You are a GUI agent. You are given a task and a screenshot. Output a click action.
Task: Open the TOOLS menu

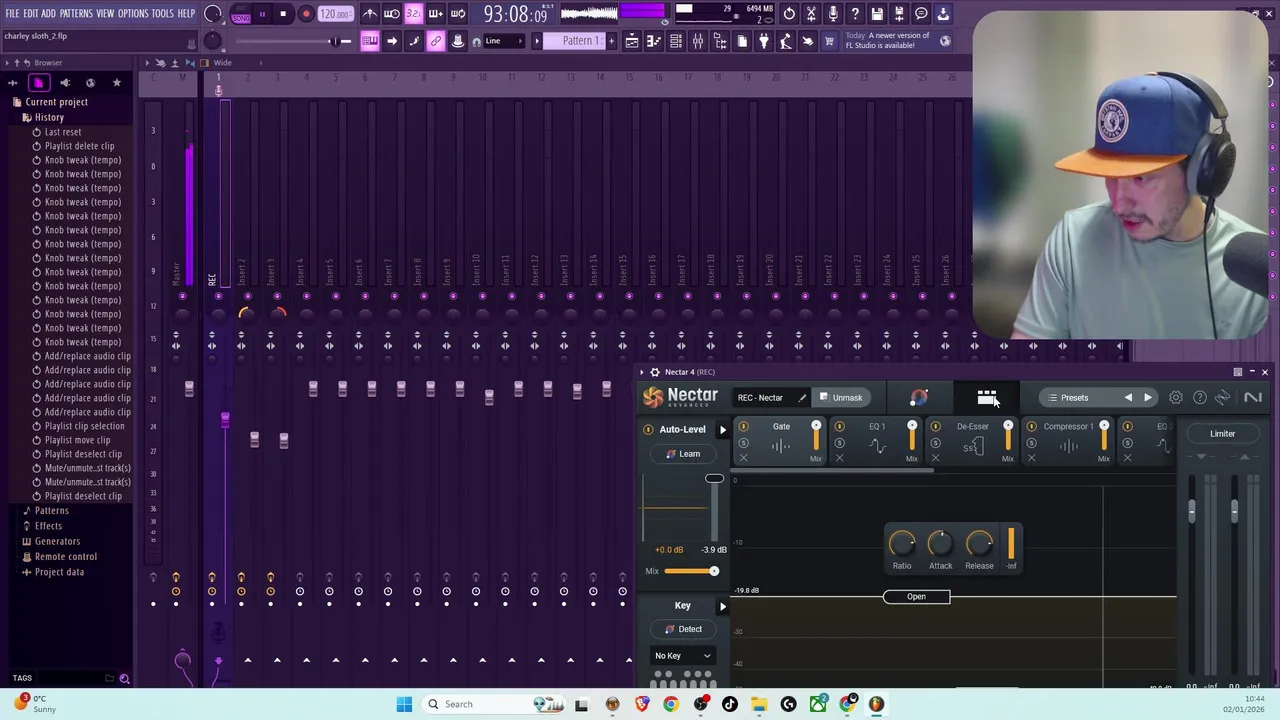[x=163, y=14]
